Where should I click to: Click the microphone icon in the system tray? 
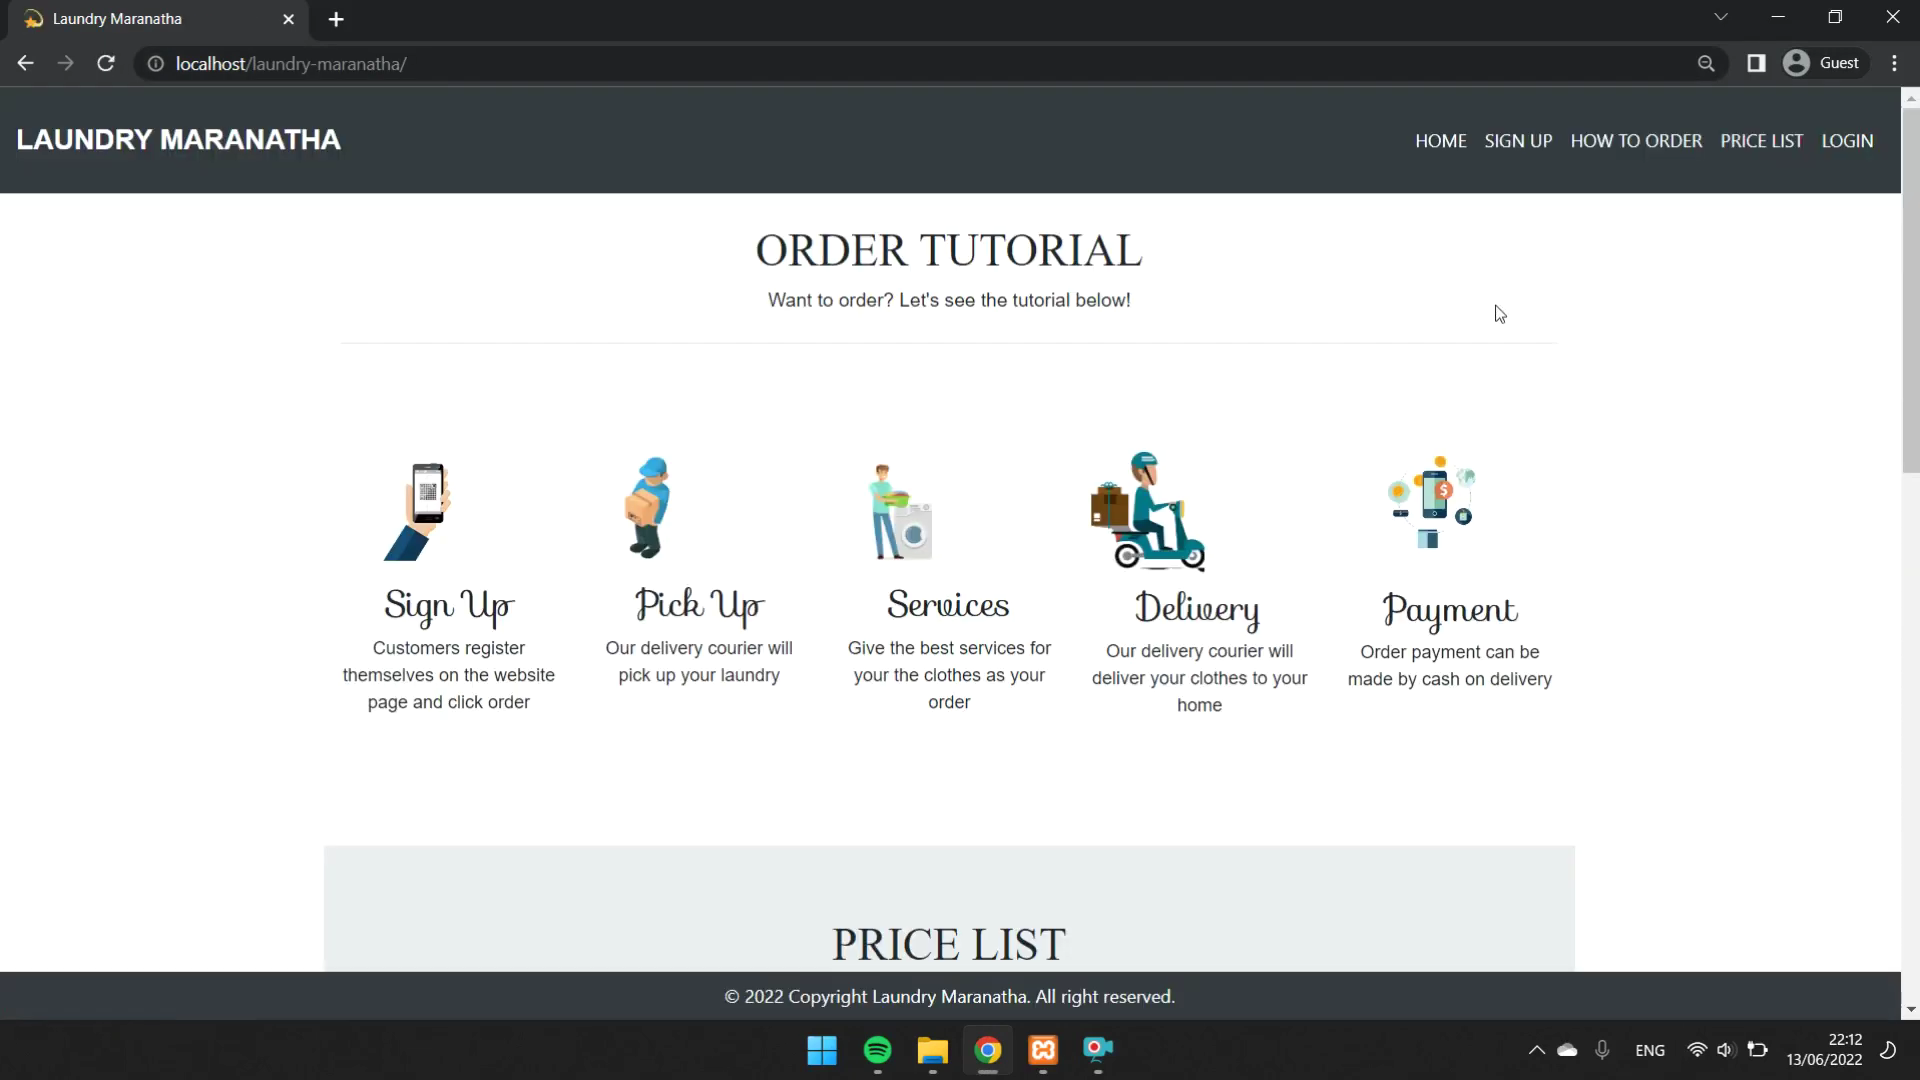coord(1602,1050)
